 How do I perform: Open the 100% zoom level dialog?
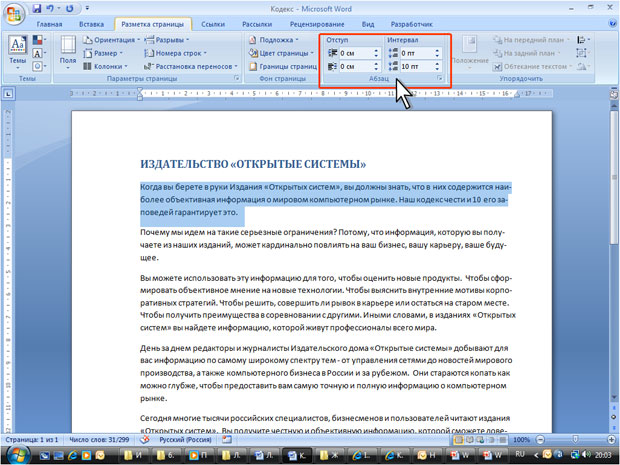pos(521,440)
